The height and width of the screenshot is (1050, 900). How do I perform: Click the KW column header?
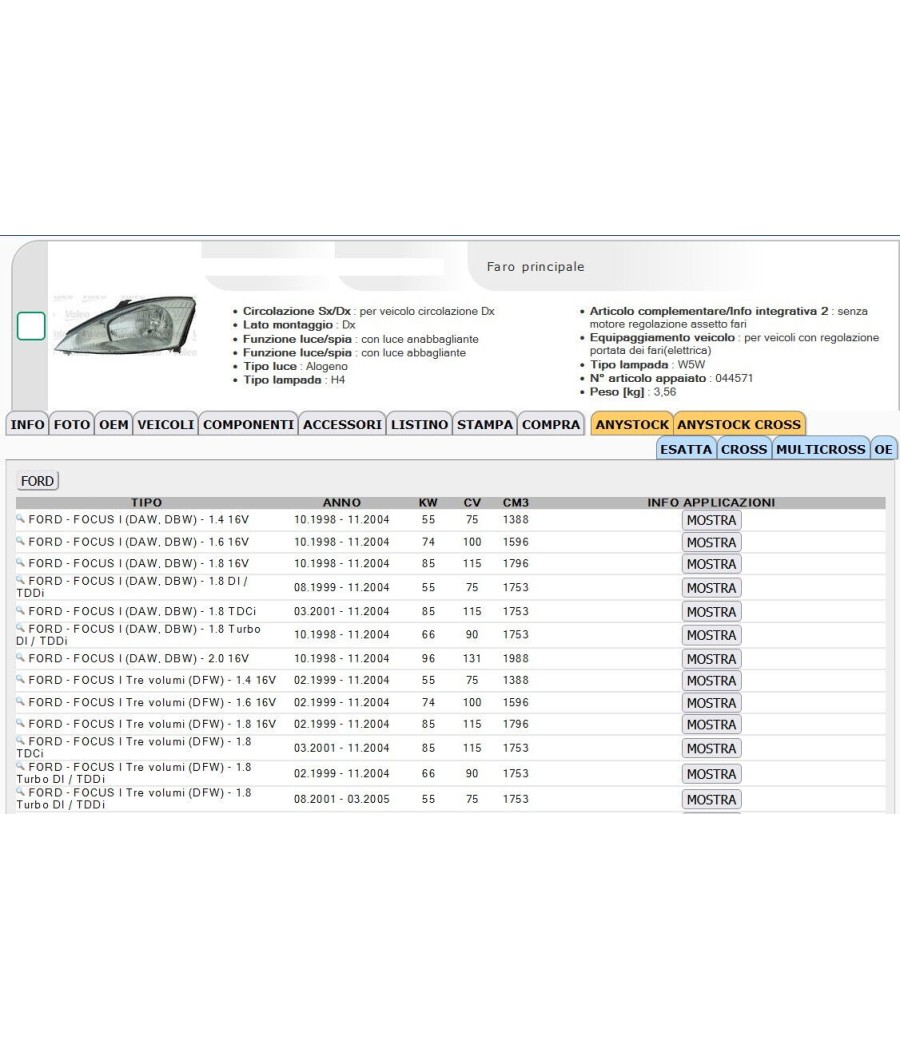[x=428, y=502]
